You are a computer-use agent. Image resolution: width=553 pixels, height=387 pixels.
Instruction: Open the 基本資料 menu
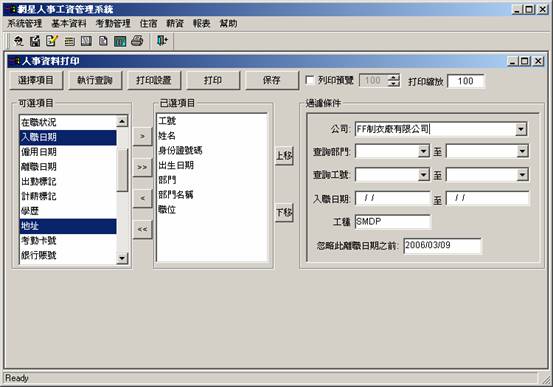tap(69, 24)
